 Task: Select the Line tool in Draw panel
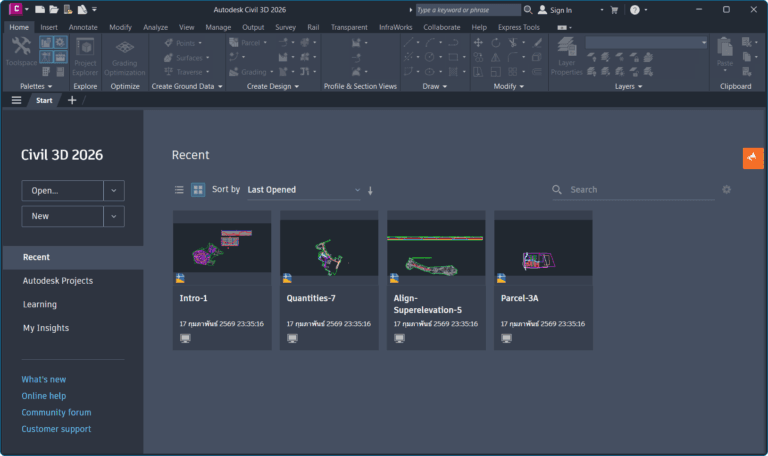click(x=408, y=43)
